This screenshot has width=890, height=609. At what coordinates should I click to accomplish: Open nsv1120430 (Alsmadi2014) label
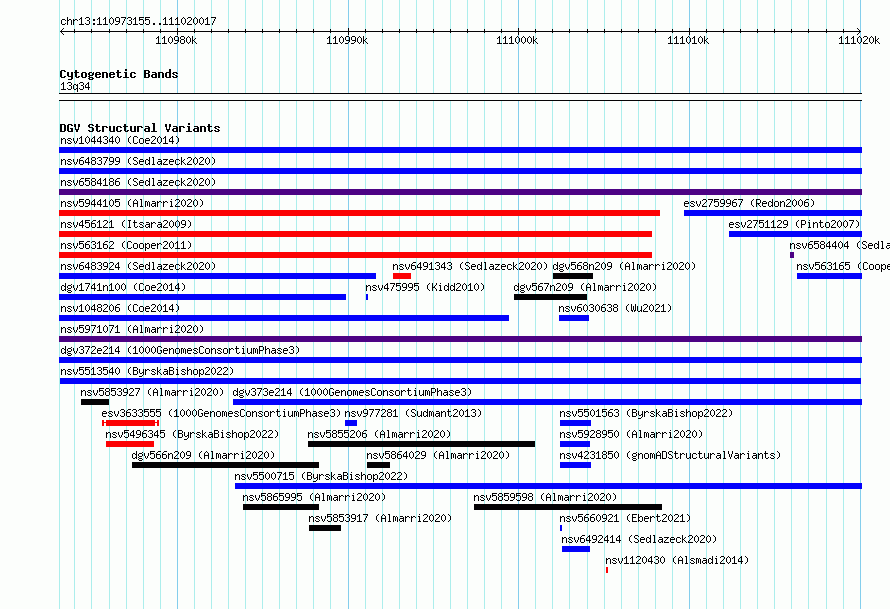pos(677,560)
